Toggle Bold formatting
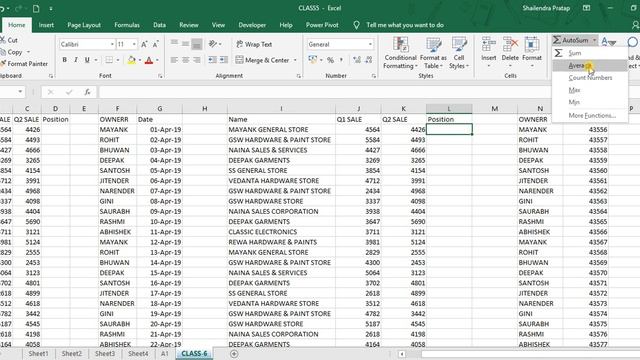This screenshot has height=360, width=640. pyautogui.click(x=64, y=60)
